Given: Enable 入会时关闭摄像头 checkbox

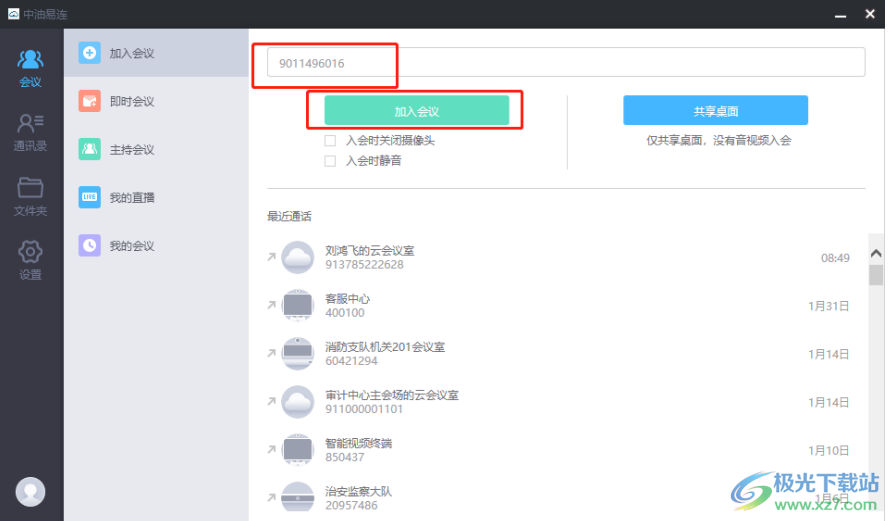Looking at the screenshot, I should [330, 141].
